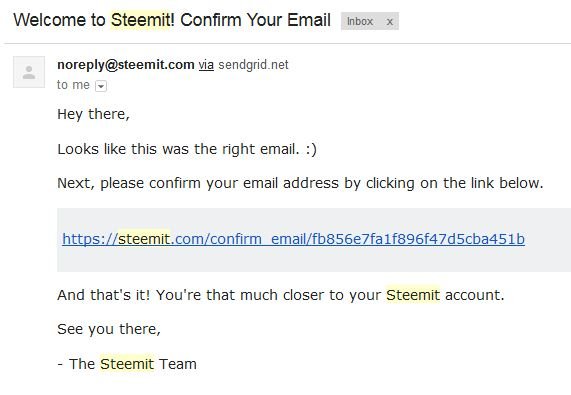Click the 'See you there,' closing line
The image size is (571, 395).
click(109, 329)
